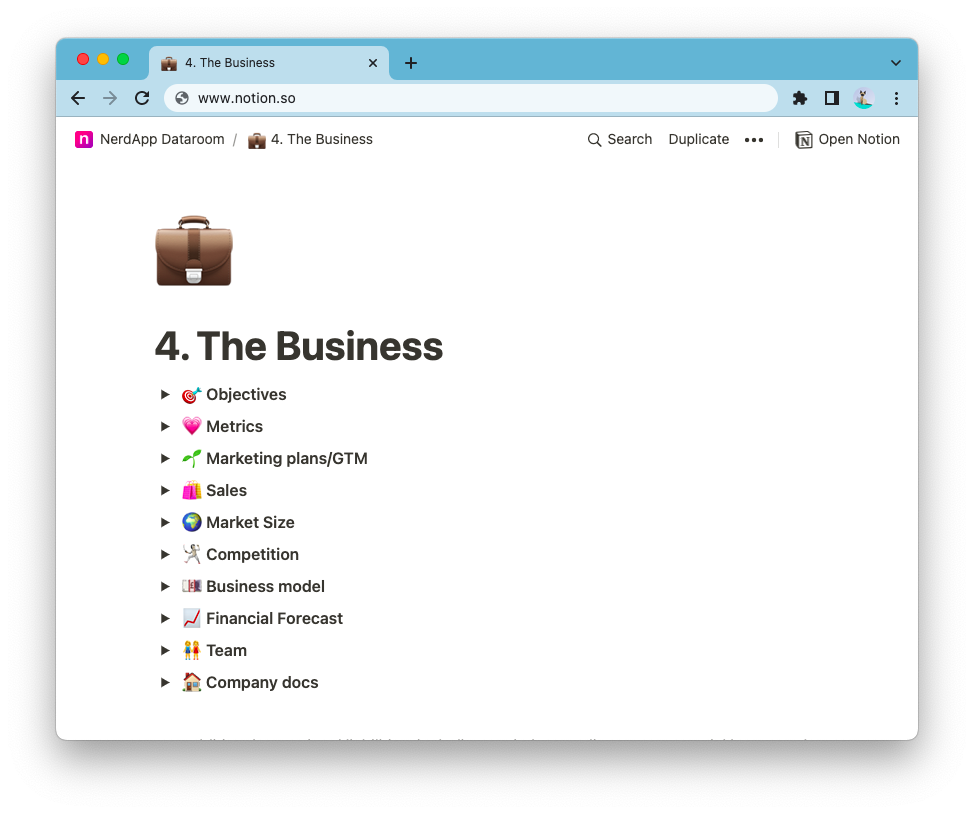This screenshot has width=974, height=814.
Task: Click the NerdApp Dataroom workspace icon
Action: point(84,139)
